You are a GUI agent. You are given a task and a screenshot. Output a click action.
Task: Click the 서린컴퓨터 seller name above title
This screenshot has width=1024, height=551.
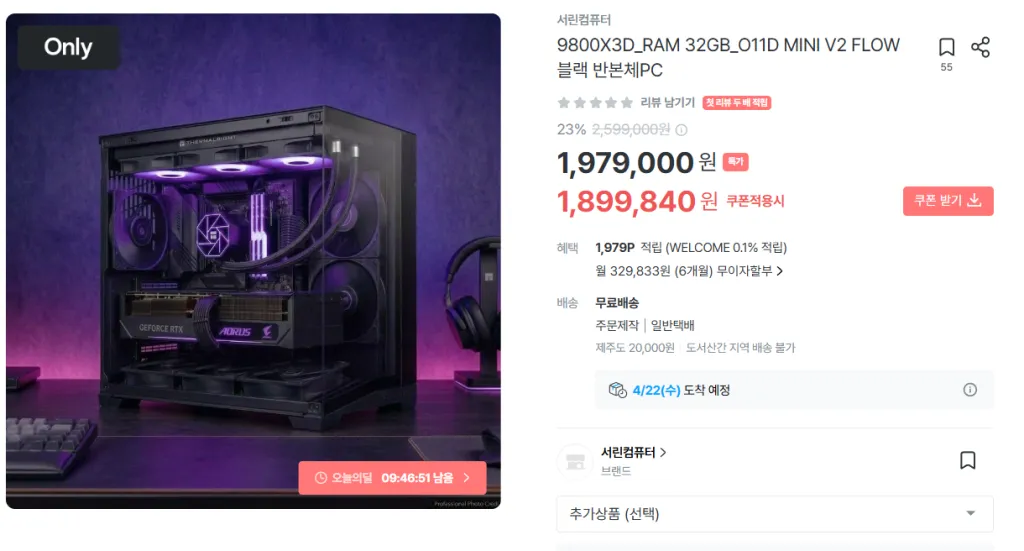(584, 20)
